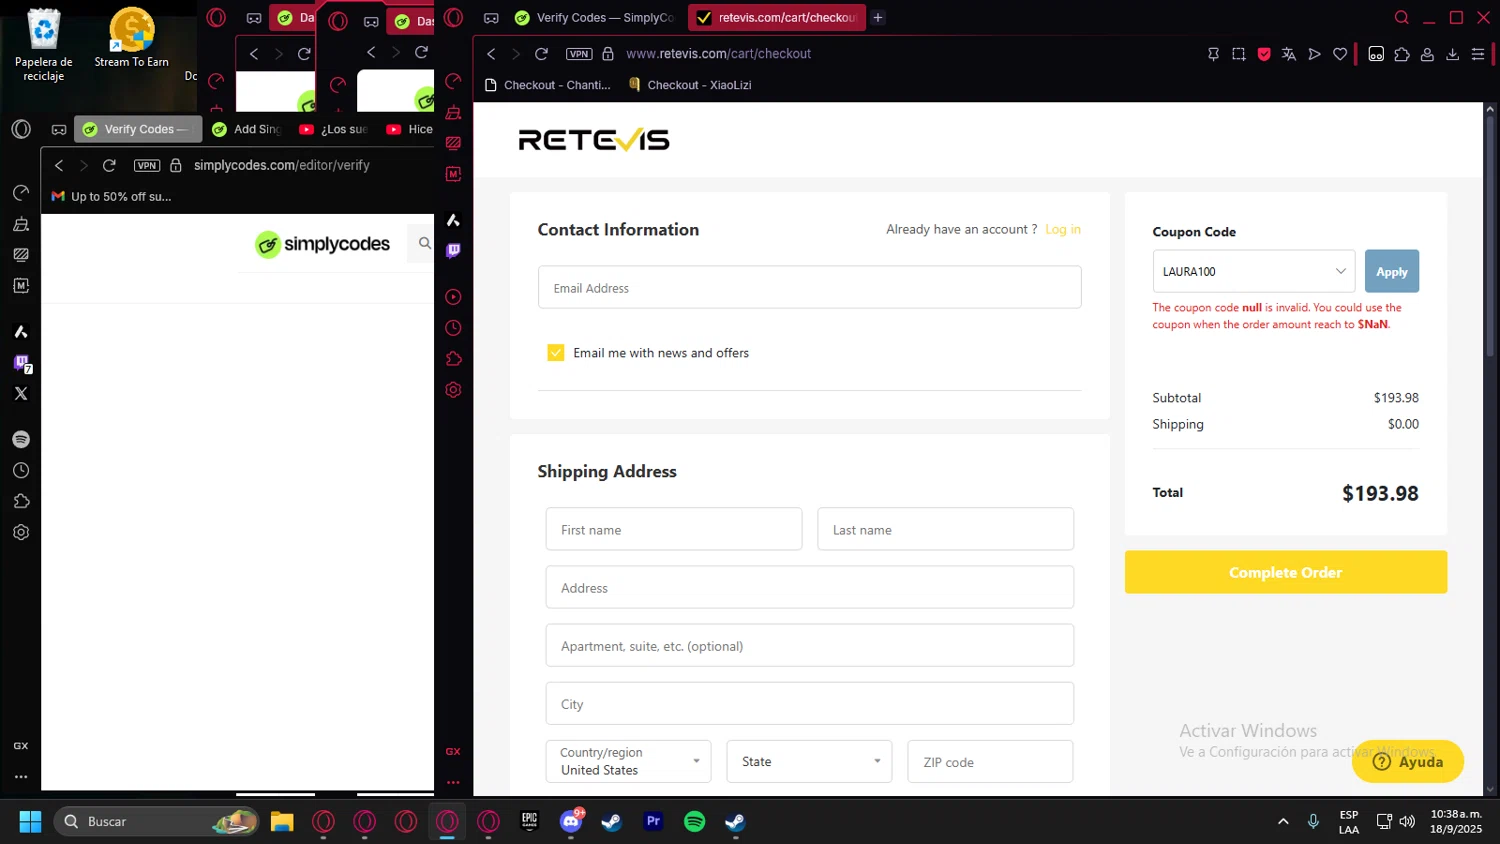
Task: Open the downloads icon in the Retevis window toolbar
Action: [x=1453, y=54]
